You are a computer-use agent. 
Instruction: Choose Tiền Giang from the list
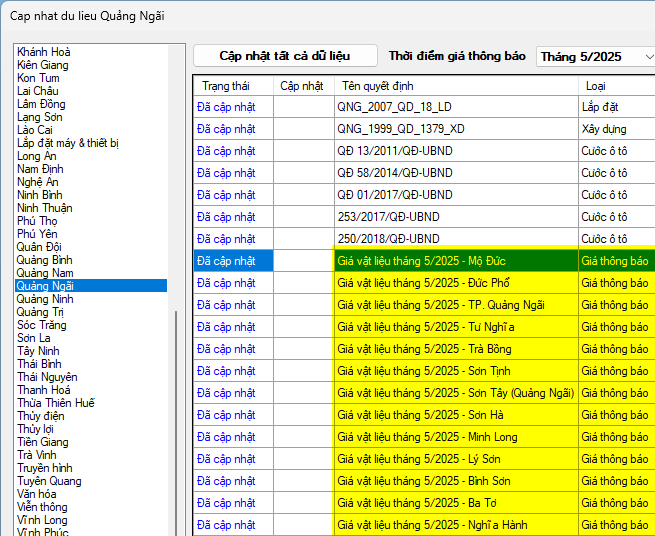pos(43,442)
